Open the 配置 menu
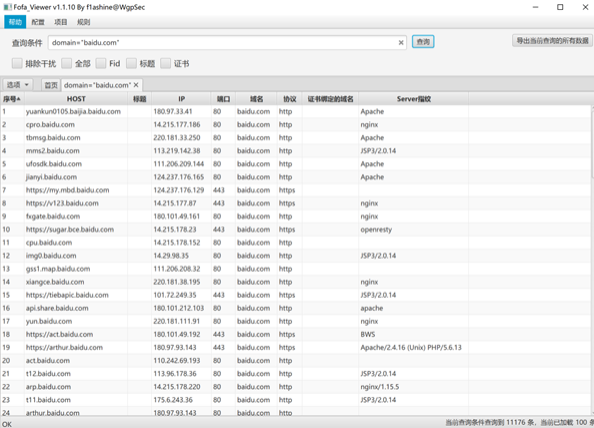 coord(38,22)
